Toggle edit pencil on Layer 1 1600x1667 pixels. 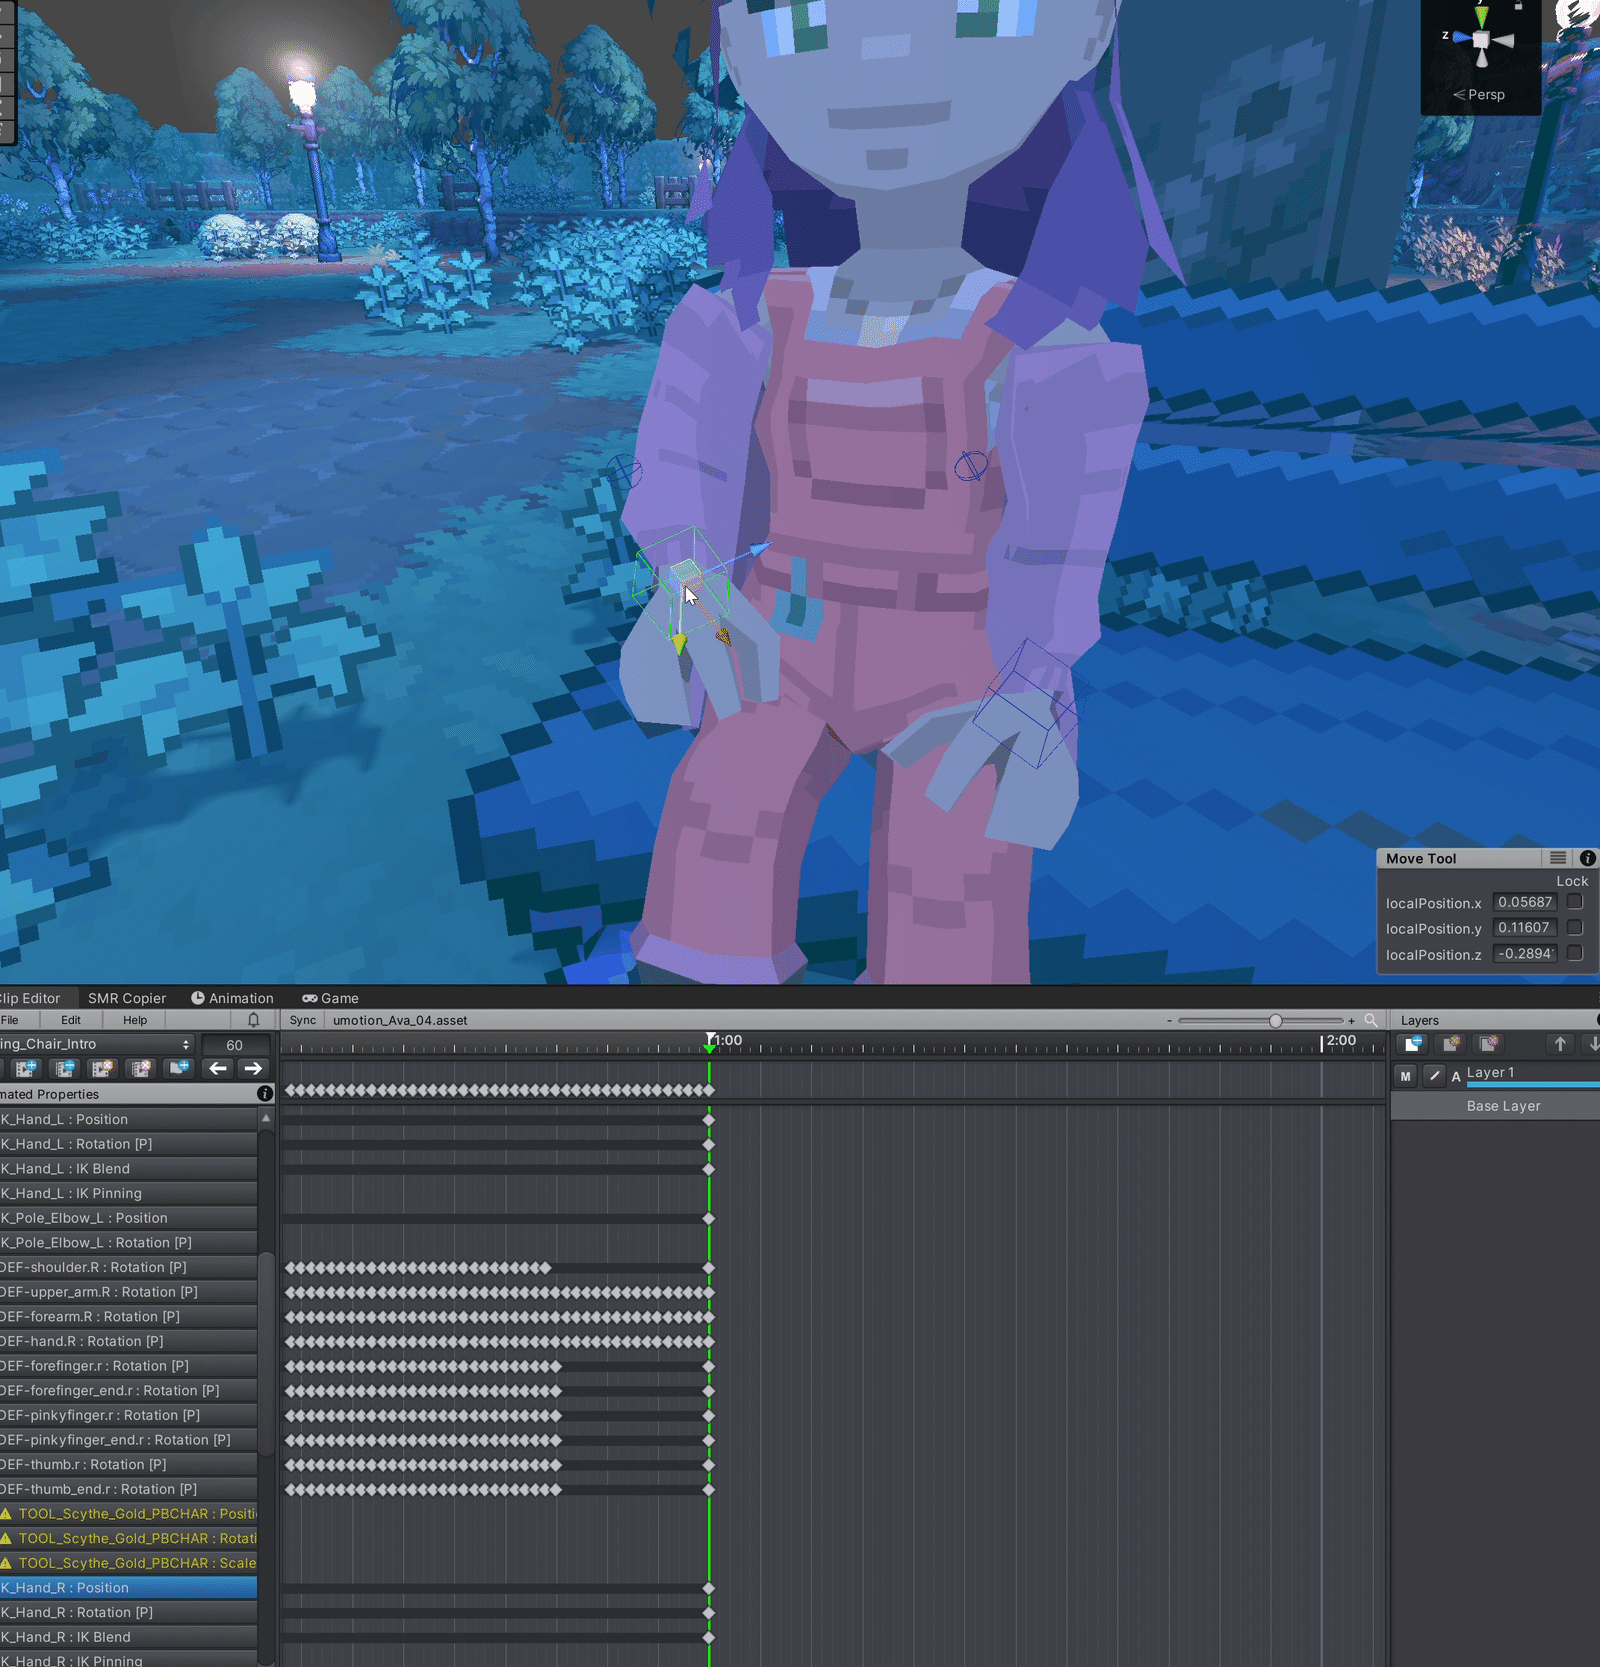1434,1076
